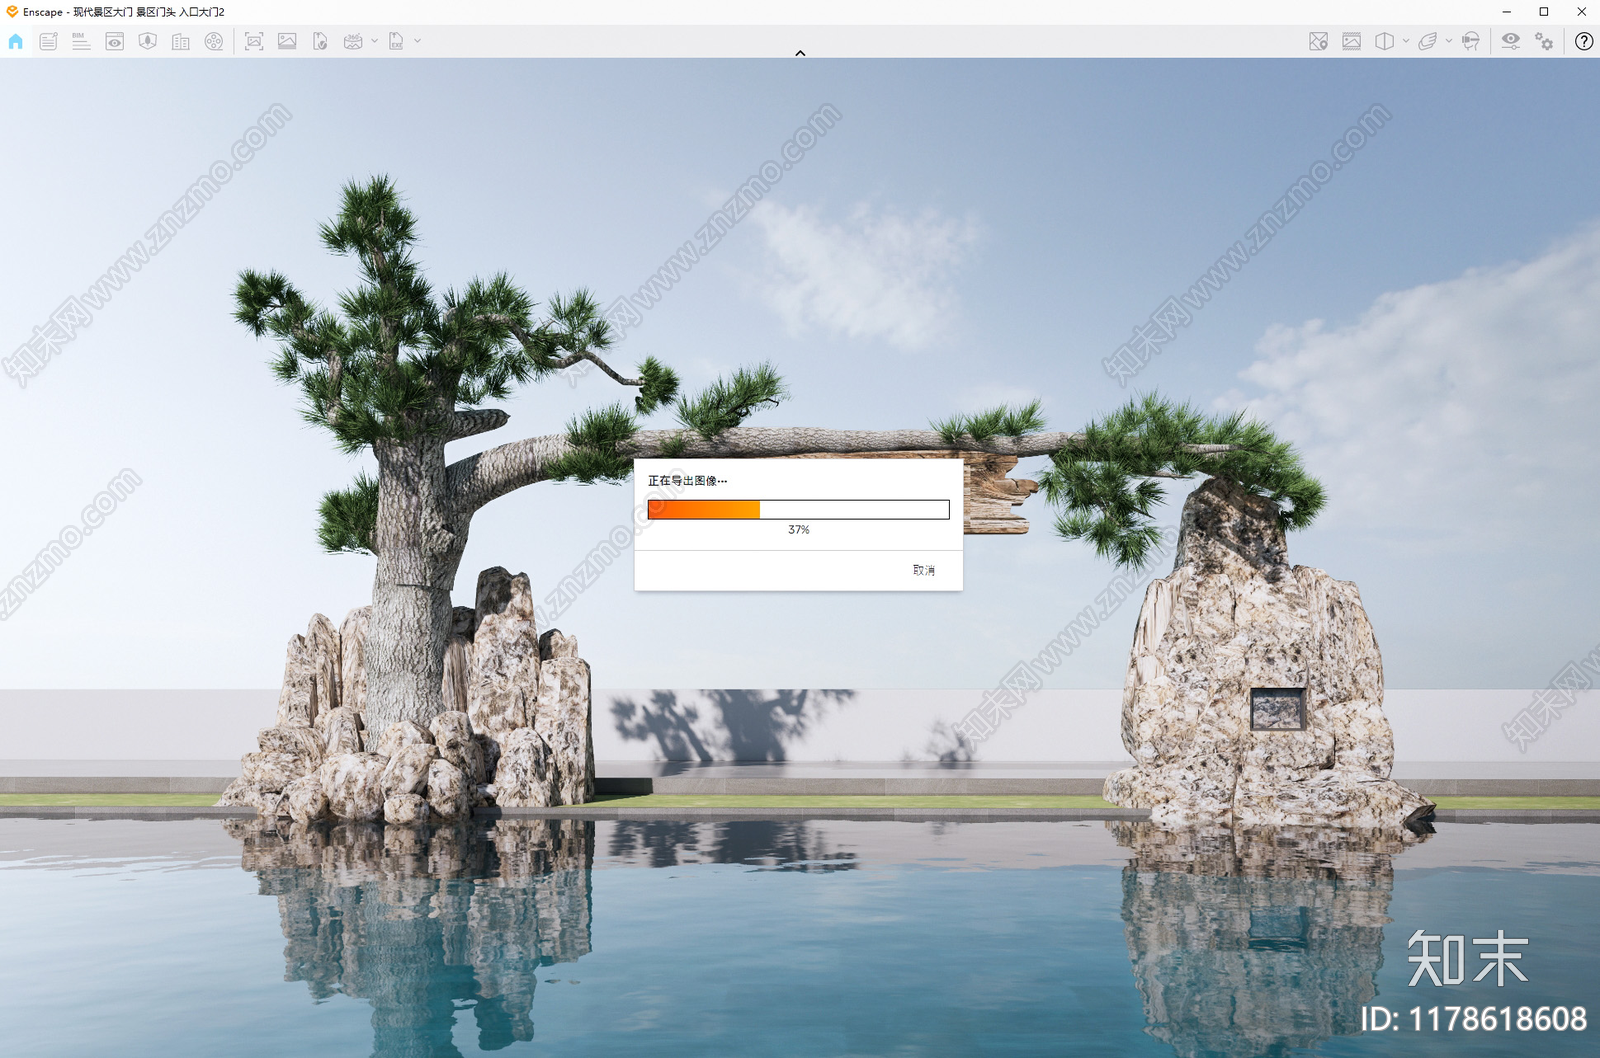This screenshot has width=1600, height=1058.
Task: Click the 37% progress text
Action: 799,530
